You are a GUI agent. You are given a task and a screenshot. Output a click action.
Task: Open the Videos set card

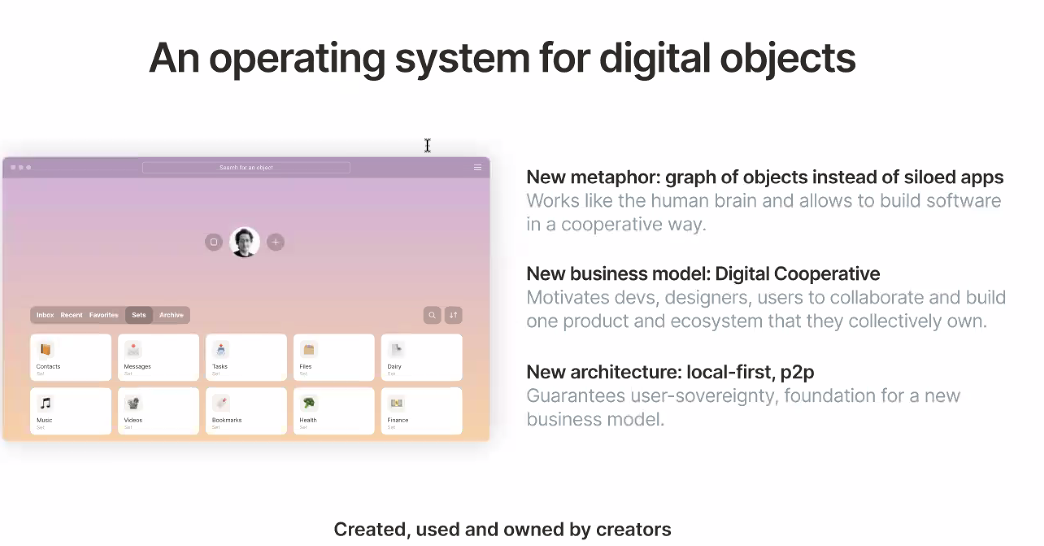pyautogui.click(x=158, y=411)
